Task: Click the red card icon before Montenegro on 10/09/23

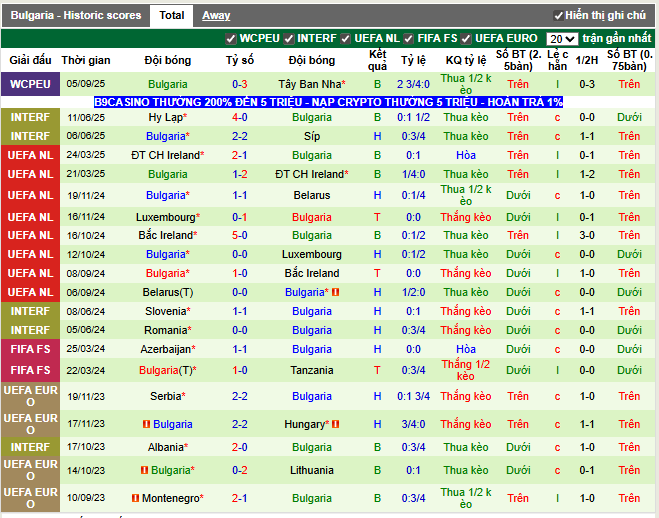Action: coord(135,498)
